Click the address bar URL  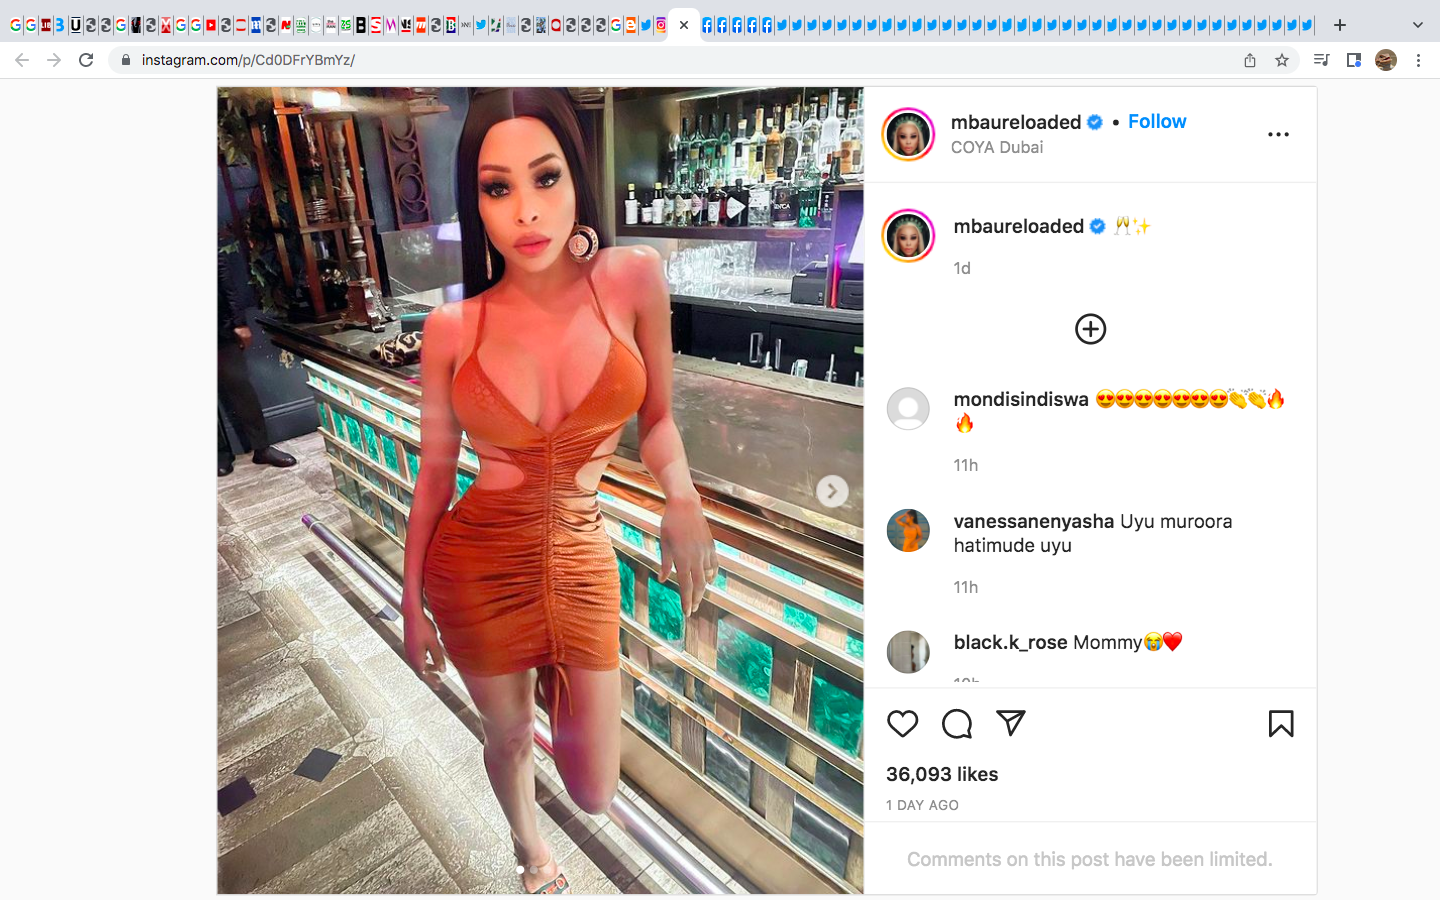pos(248,60)
